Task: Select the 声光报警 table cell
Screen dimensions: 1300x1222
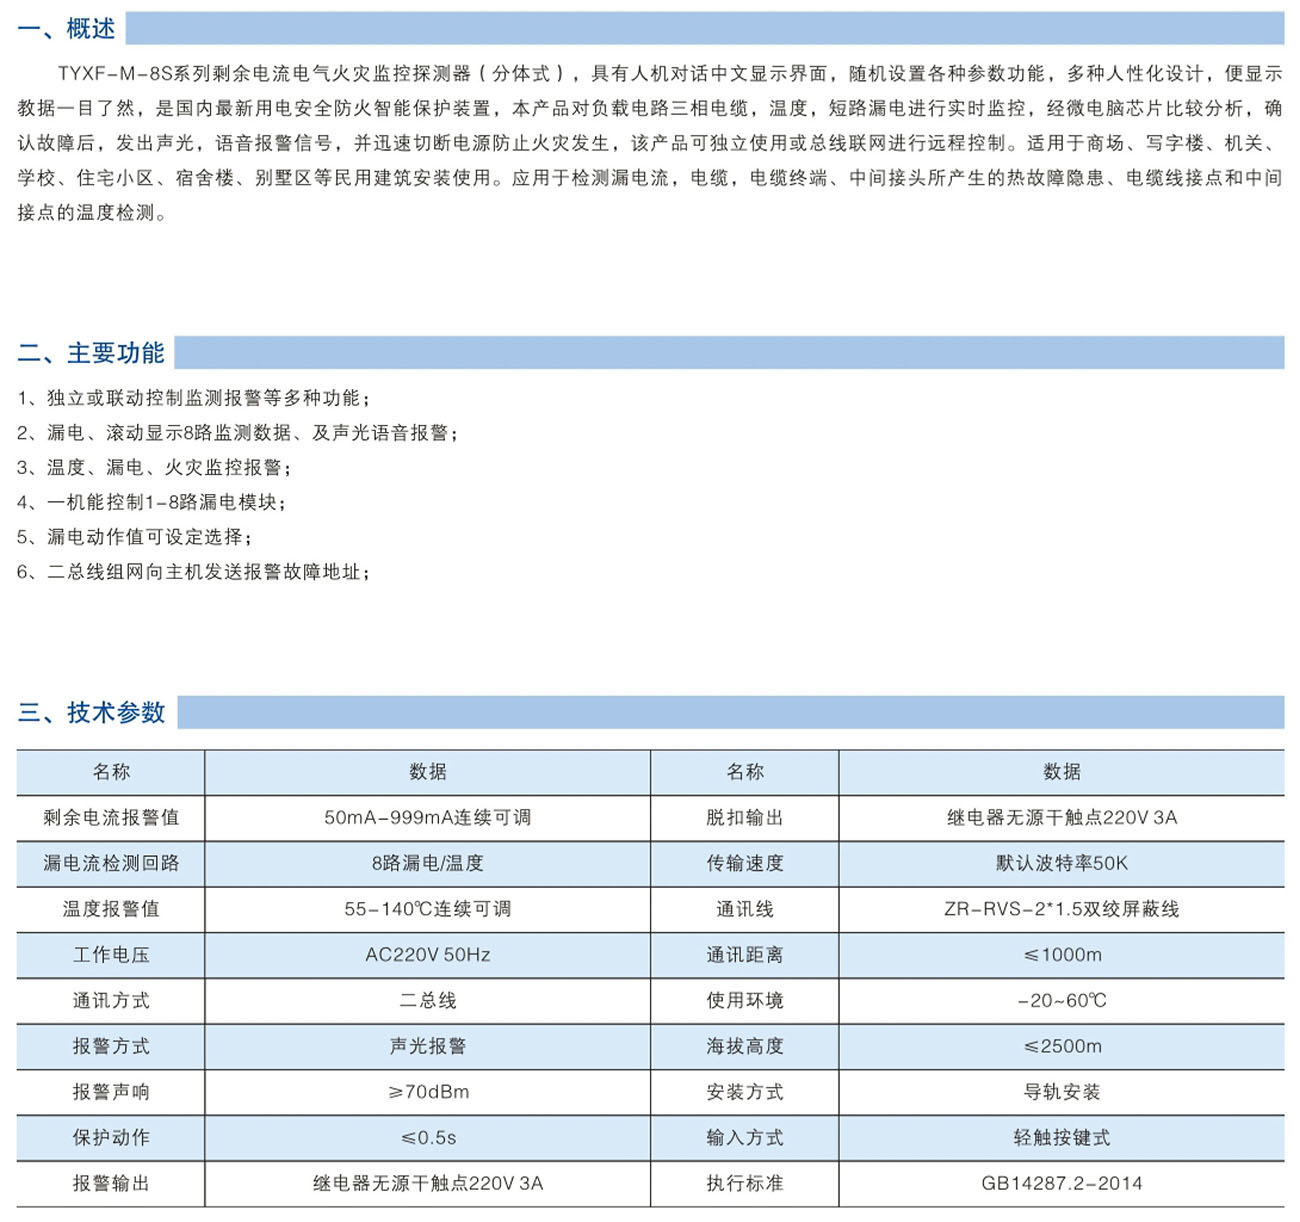Action: pos(427,1046)
